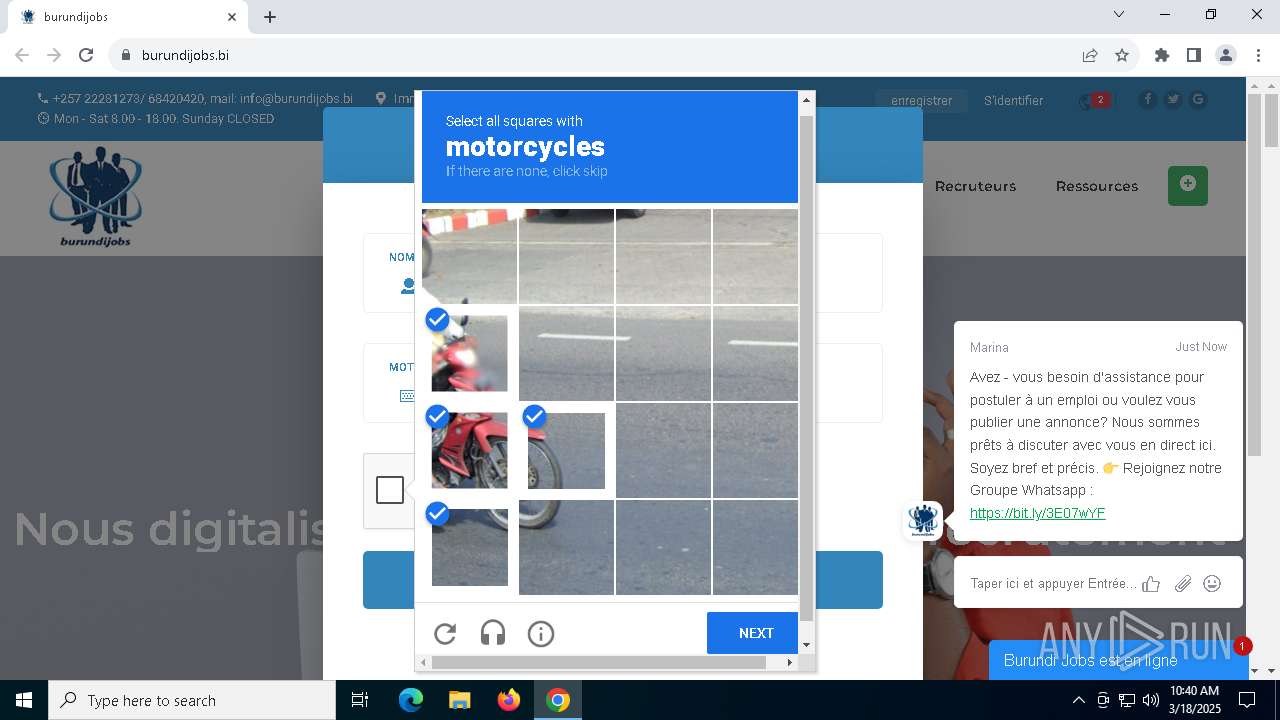
Task: Open Task View on taskbar
Action: [360, 700]
